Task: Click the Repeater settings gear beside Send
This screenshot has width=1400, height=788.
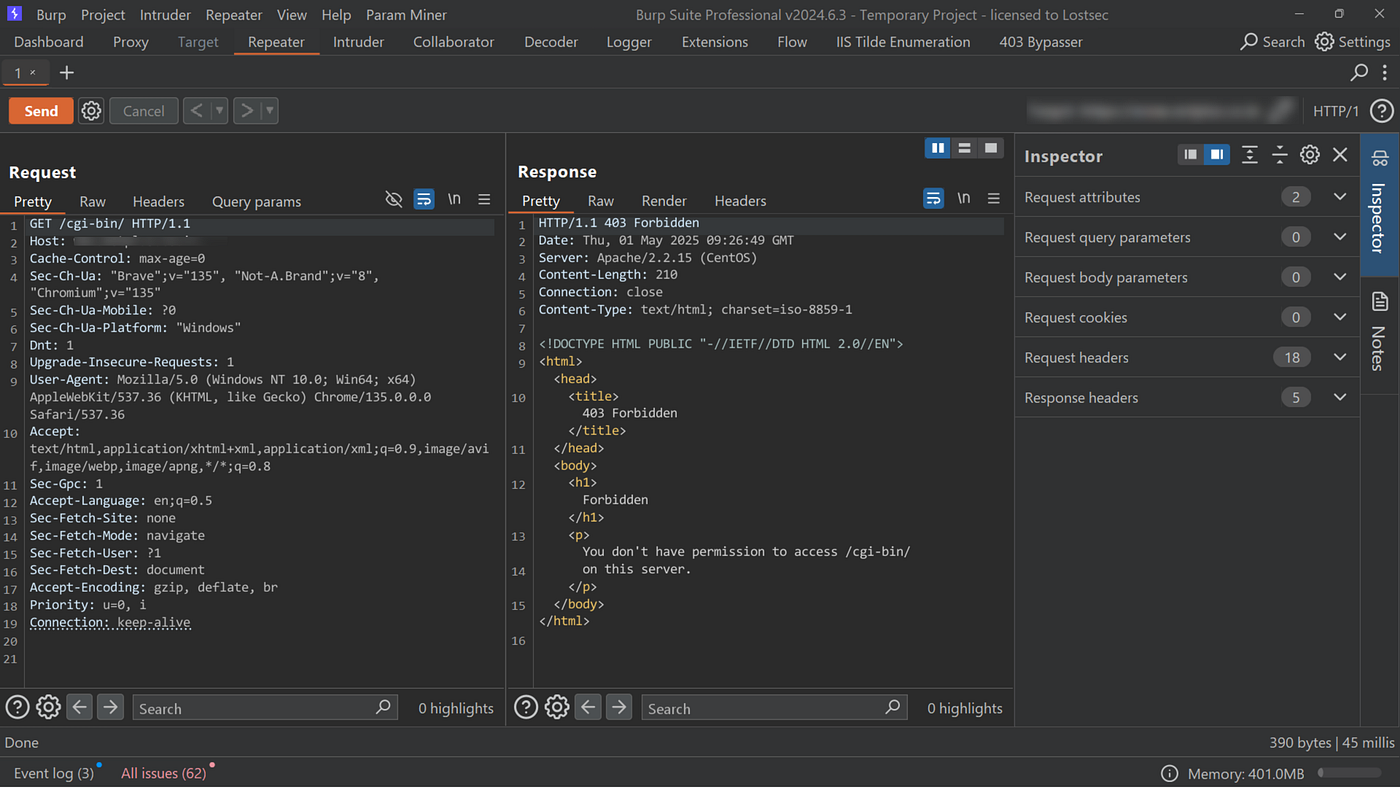Action: 91,111
